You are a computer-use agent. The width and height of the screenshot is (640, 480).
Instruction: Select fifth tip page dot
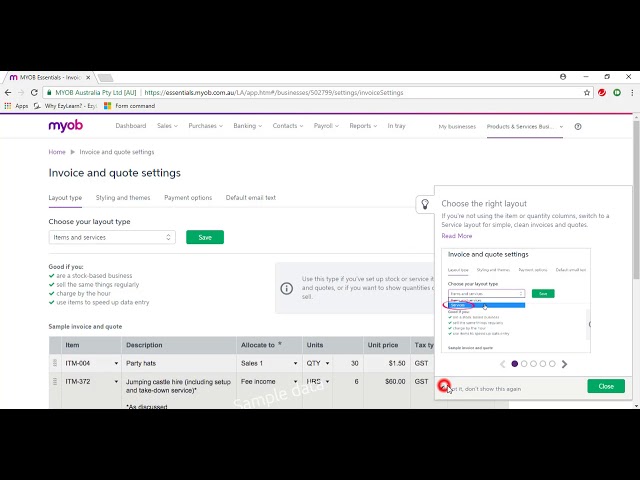tap(552, 364)
